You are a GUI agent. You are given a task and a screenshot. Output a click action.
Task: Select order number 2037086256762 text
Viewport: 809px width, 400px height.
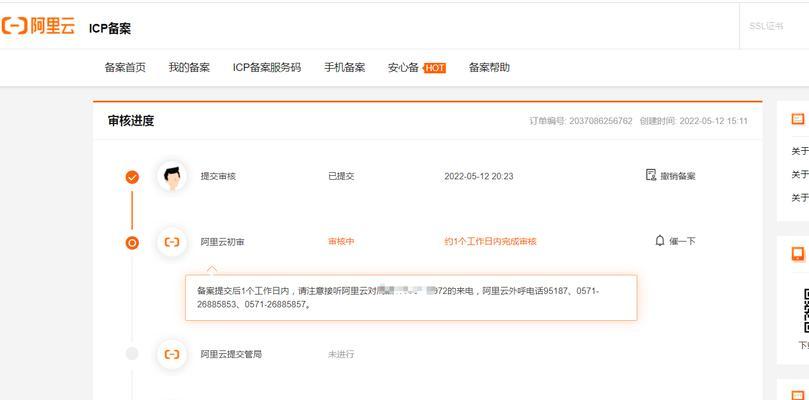point(601,121)
